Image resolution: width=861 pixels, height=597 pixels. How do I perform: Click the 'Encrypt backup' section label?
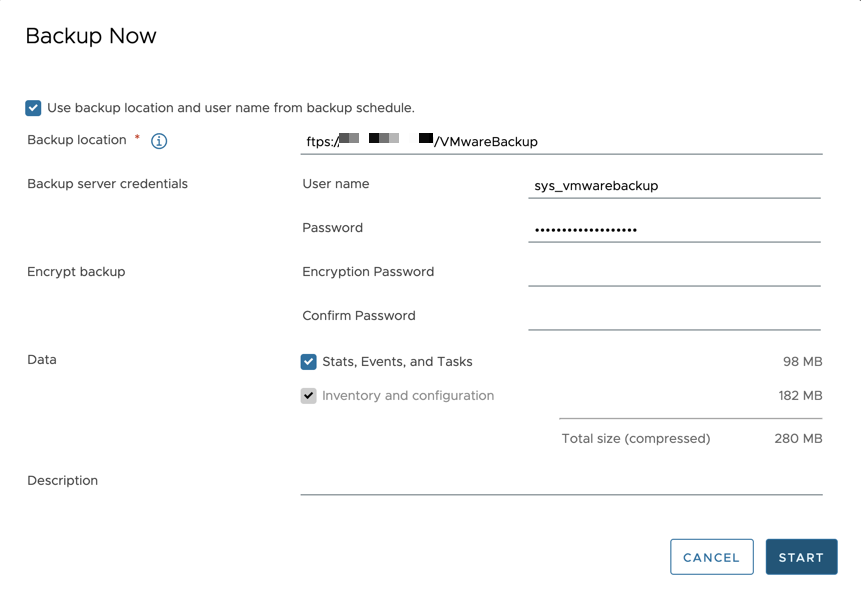[76, 272]
